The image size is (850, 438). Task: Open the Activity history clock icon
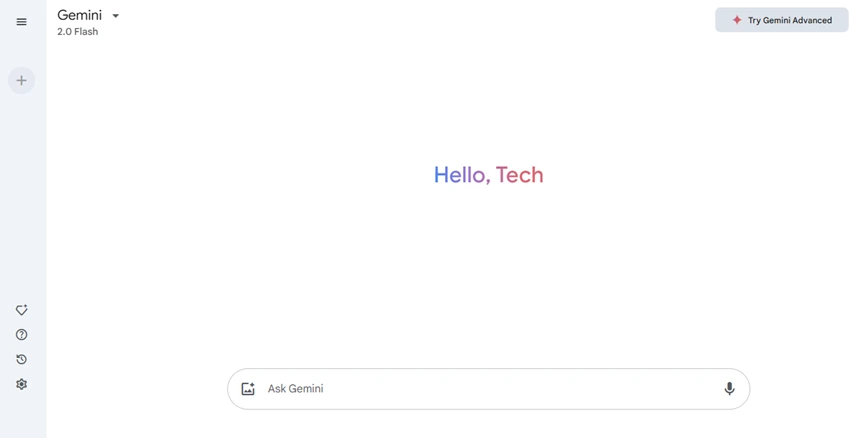click(x=21, y=359)
